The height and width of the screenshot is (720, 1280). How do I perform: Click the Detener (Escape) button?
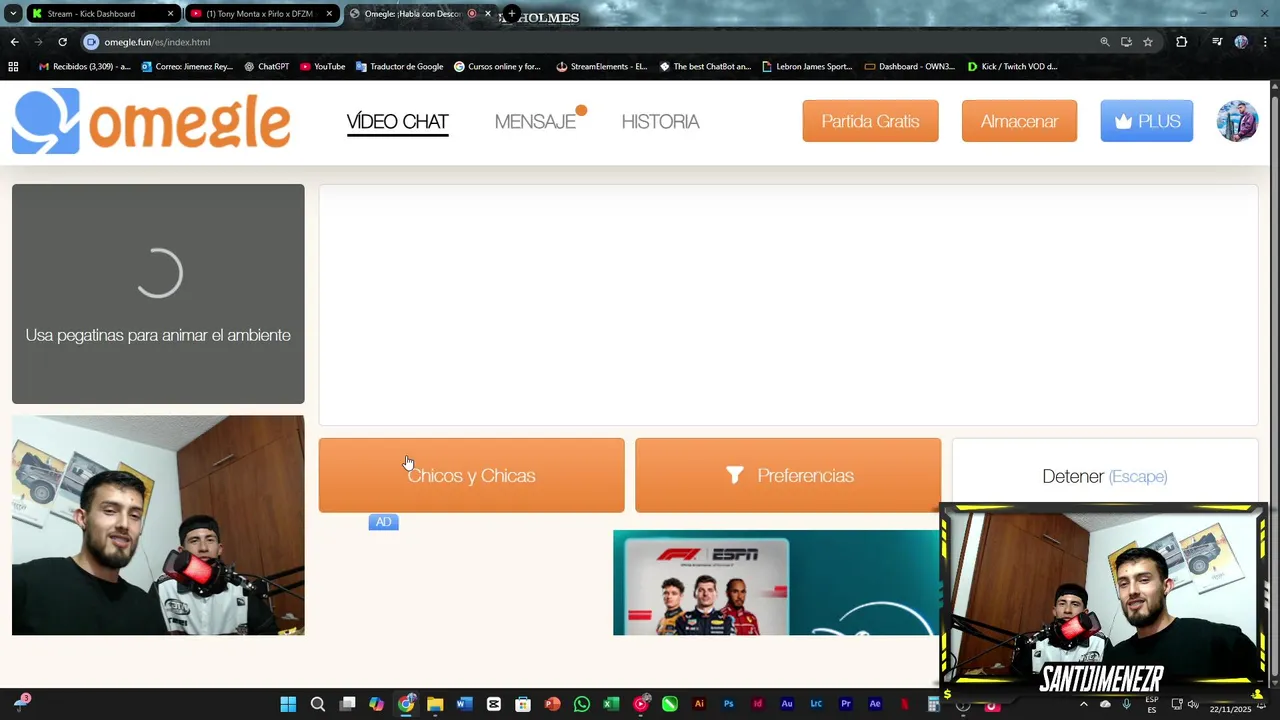1104,476
